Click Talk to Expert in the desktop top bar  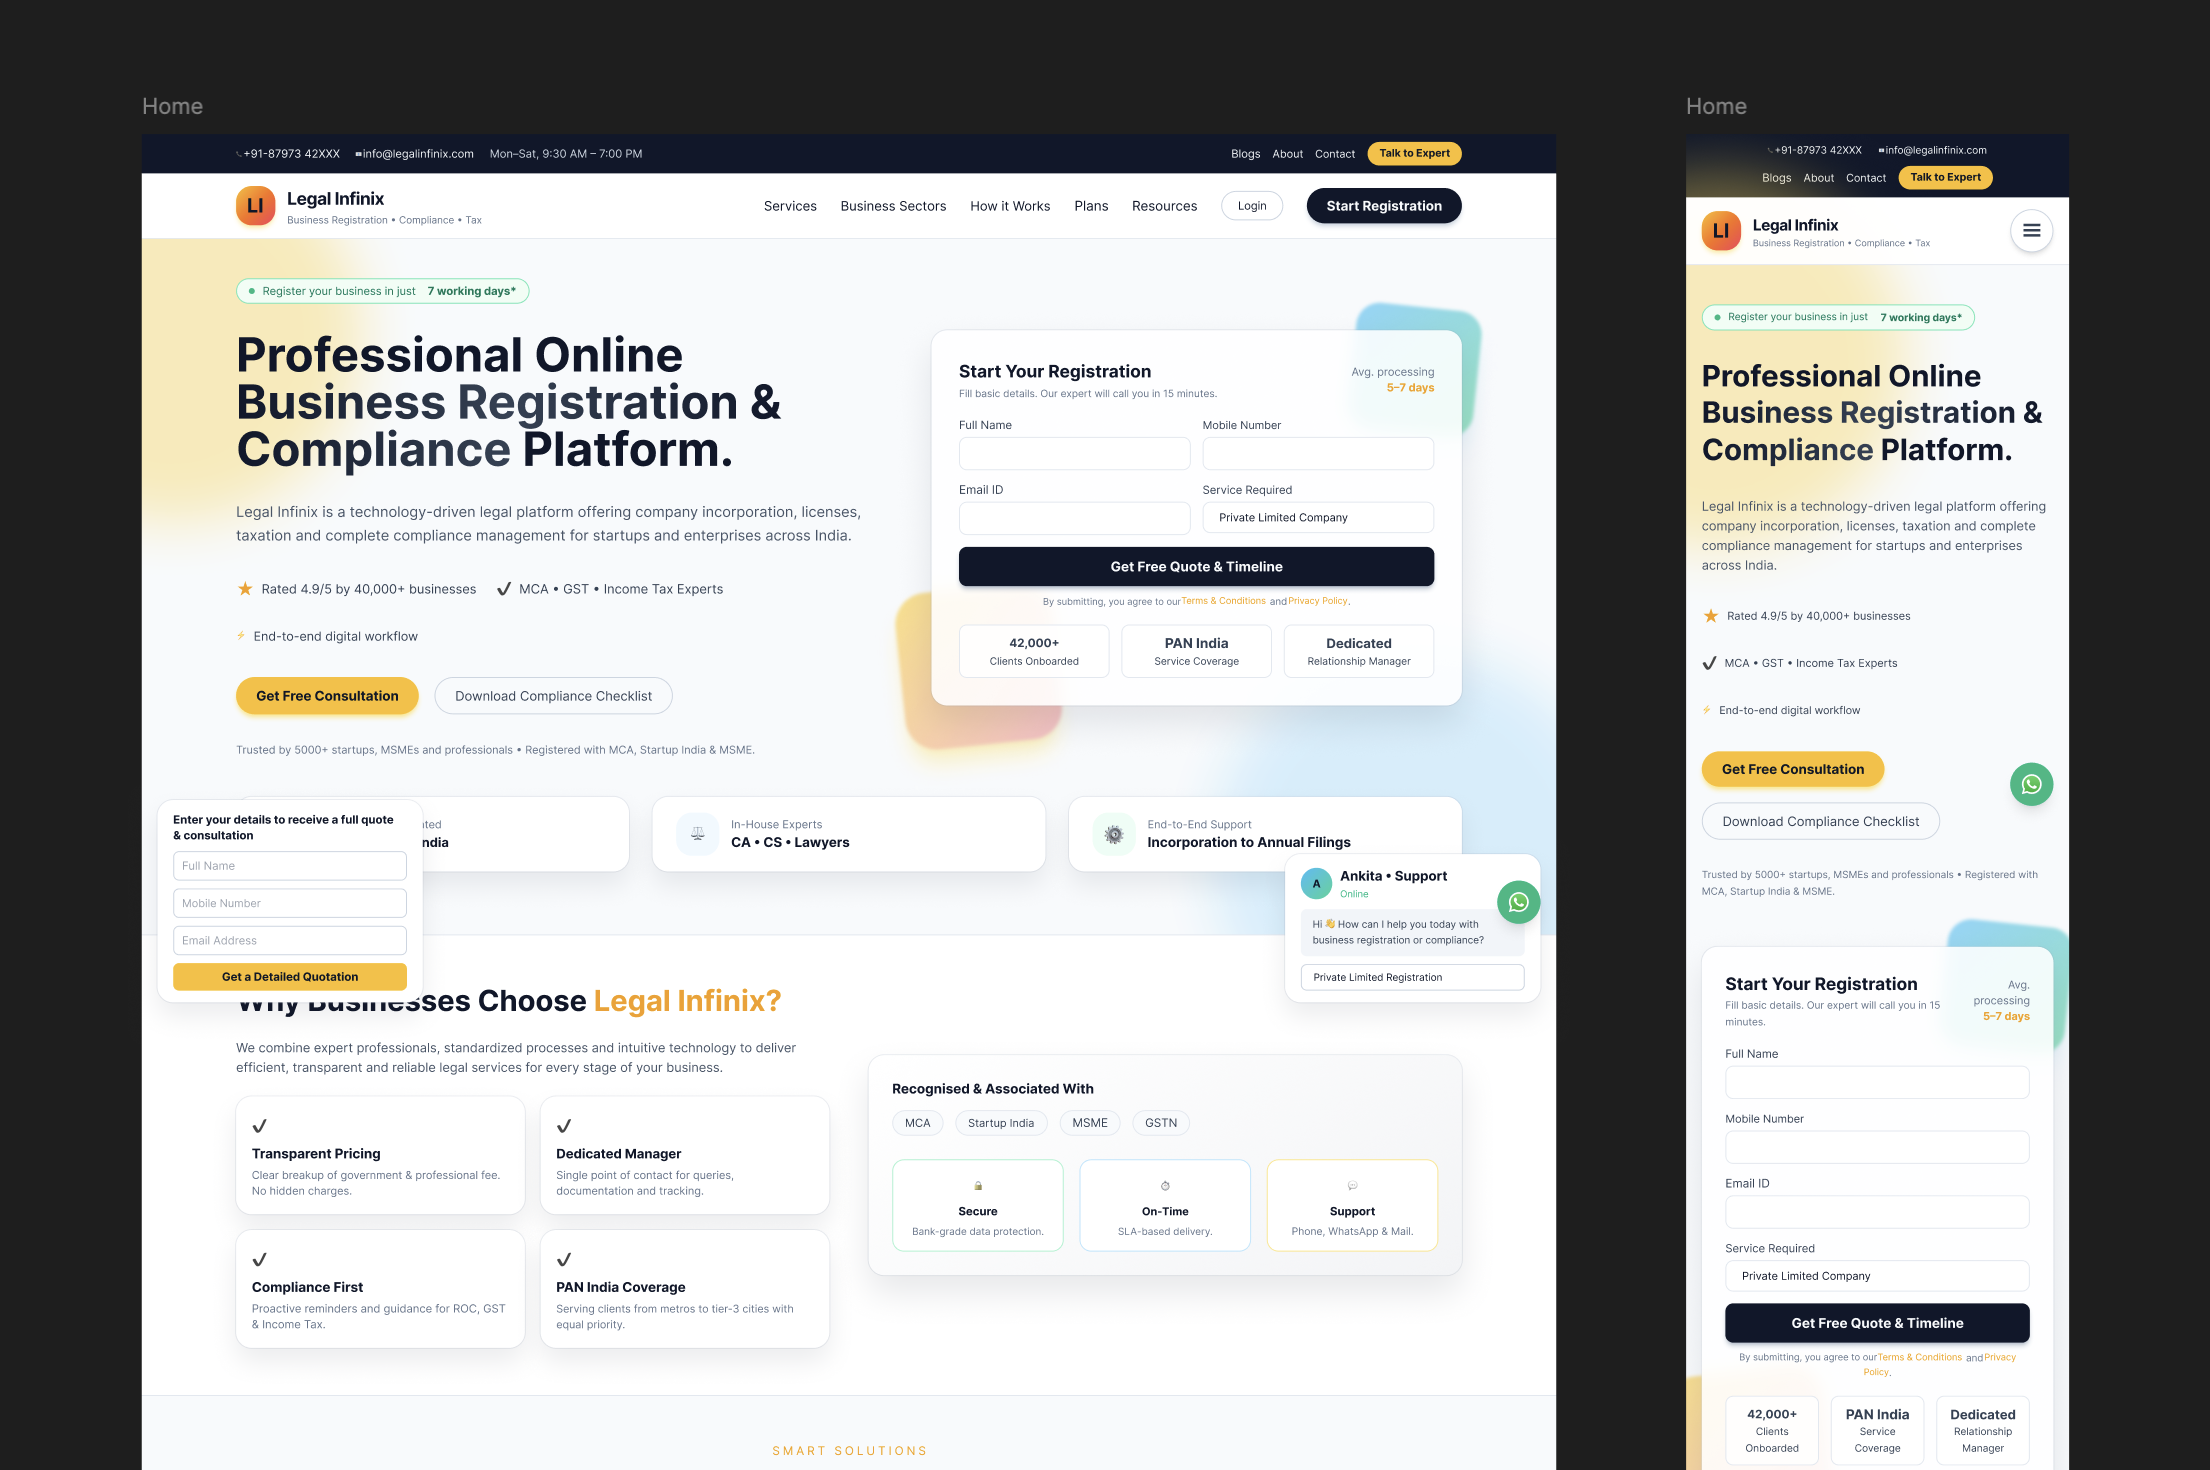1414,153
